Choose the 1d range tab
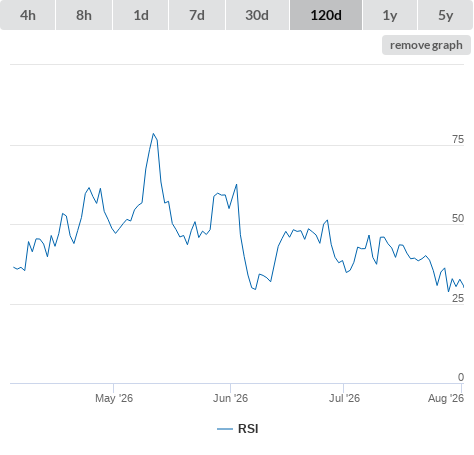 pos(141,15)
